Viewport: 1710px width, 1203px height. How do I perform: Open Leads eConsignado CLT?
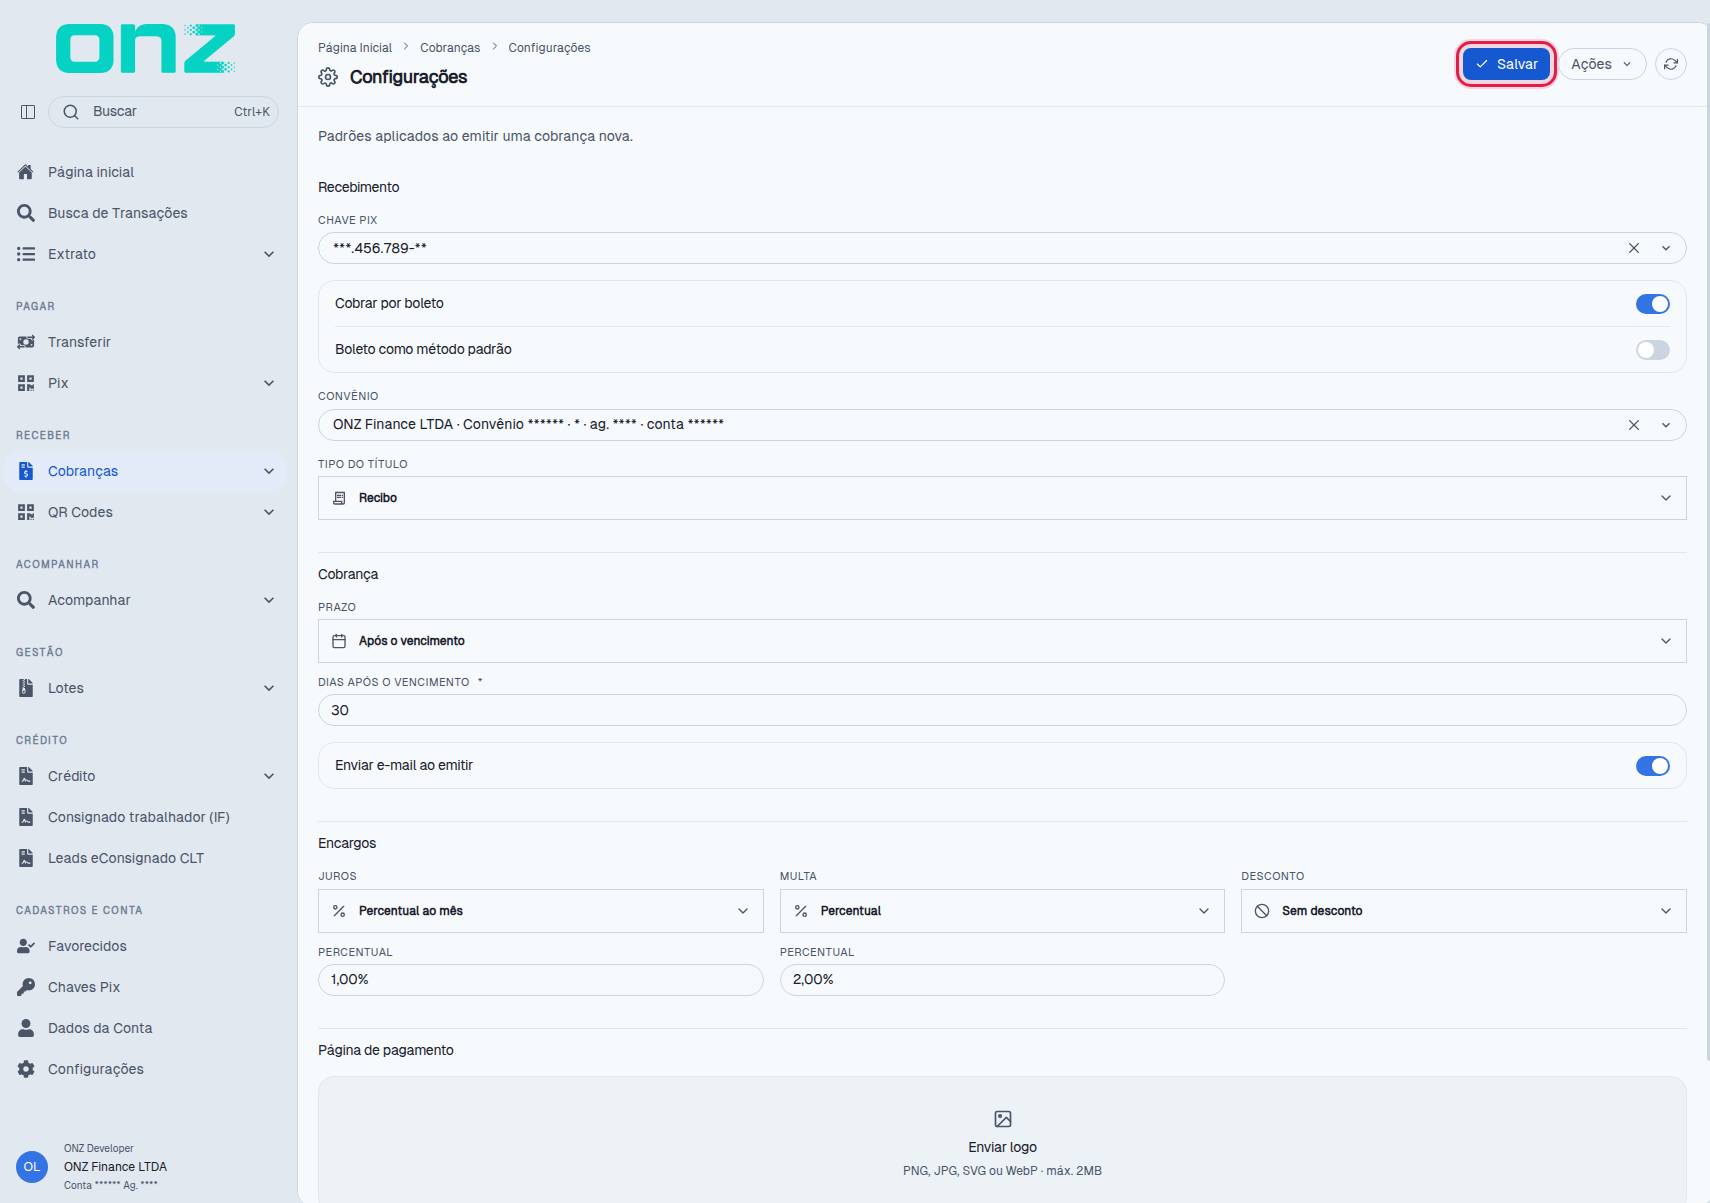pyautogui.click(x=146, y=858)
